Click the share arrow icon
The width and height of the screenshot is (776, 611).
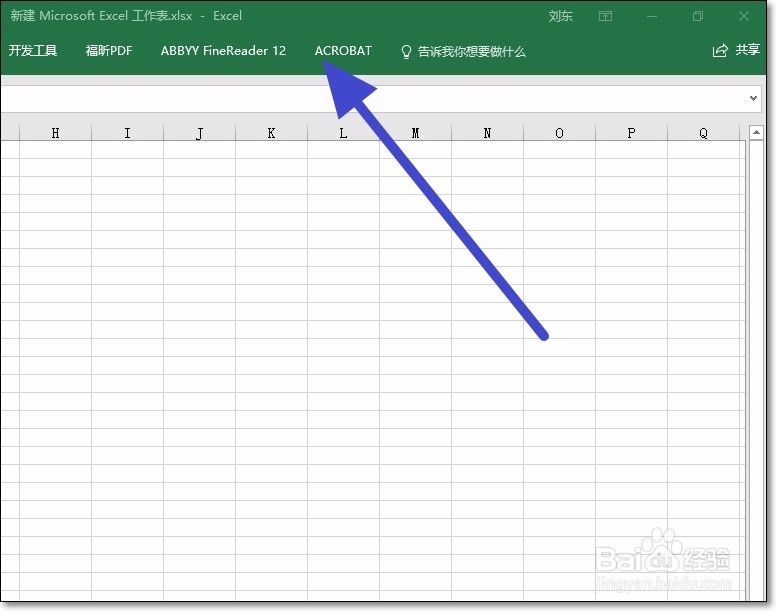(720, 50)
